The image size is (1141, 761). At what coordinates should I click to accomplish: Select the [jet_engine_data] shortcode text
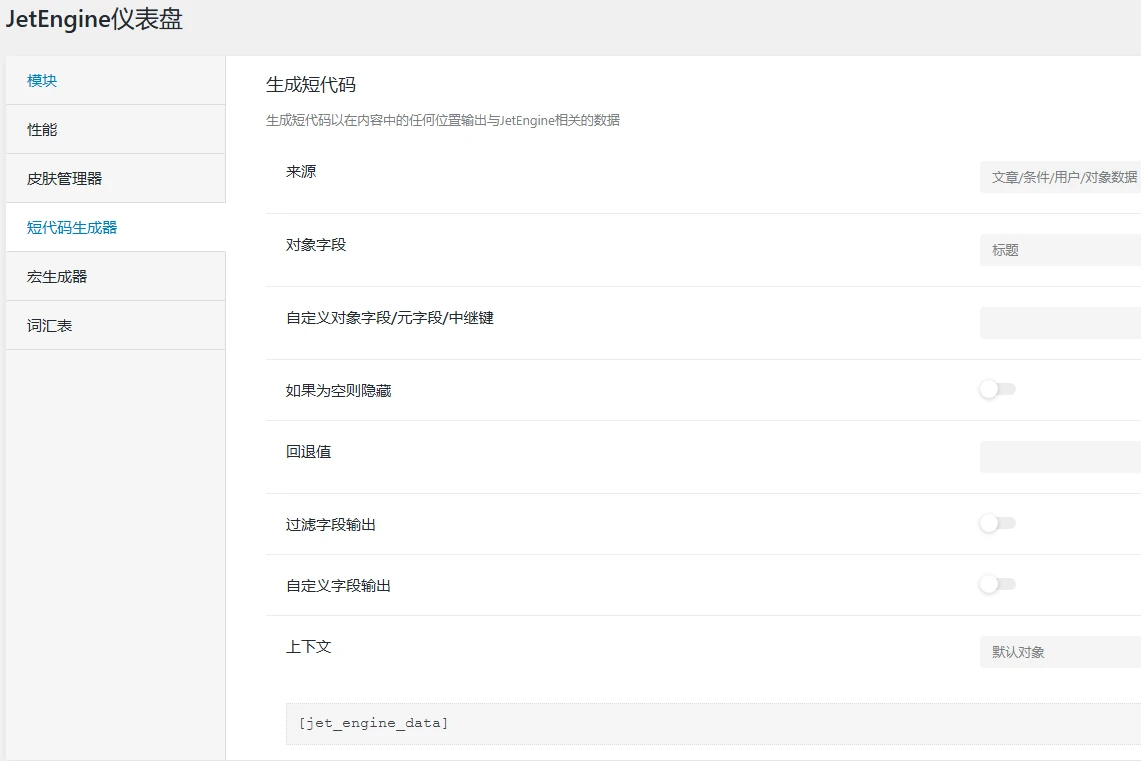point(372,722)
